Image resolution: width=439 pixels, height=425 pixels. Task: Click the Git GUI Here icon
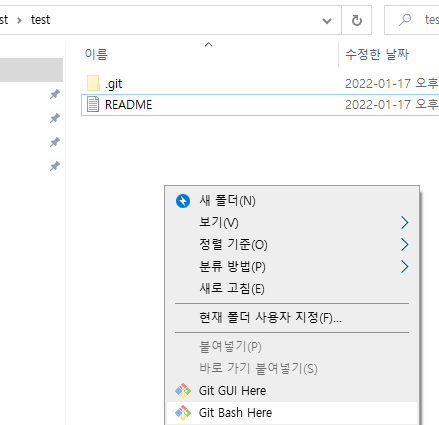pos(183,391)
